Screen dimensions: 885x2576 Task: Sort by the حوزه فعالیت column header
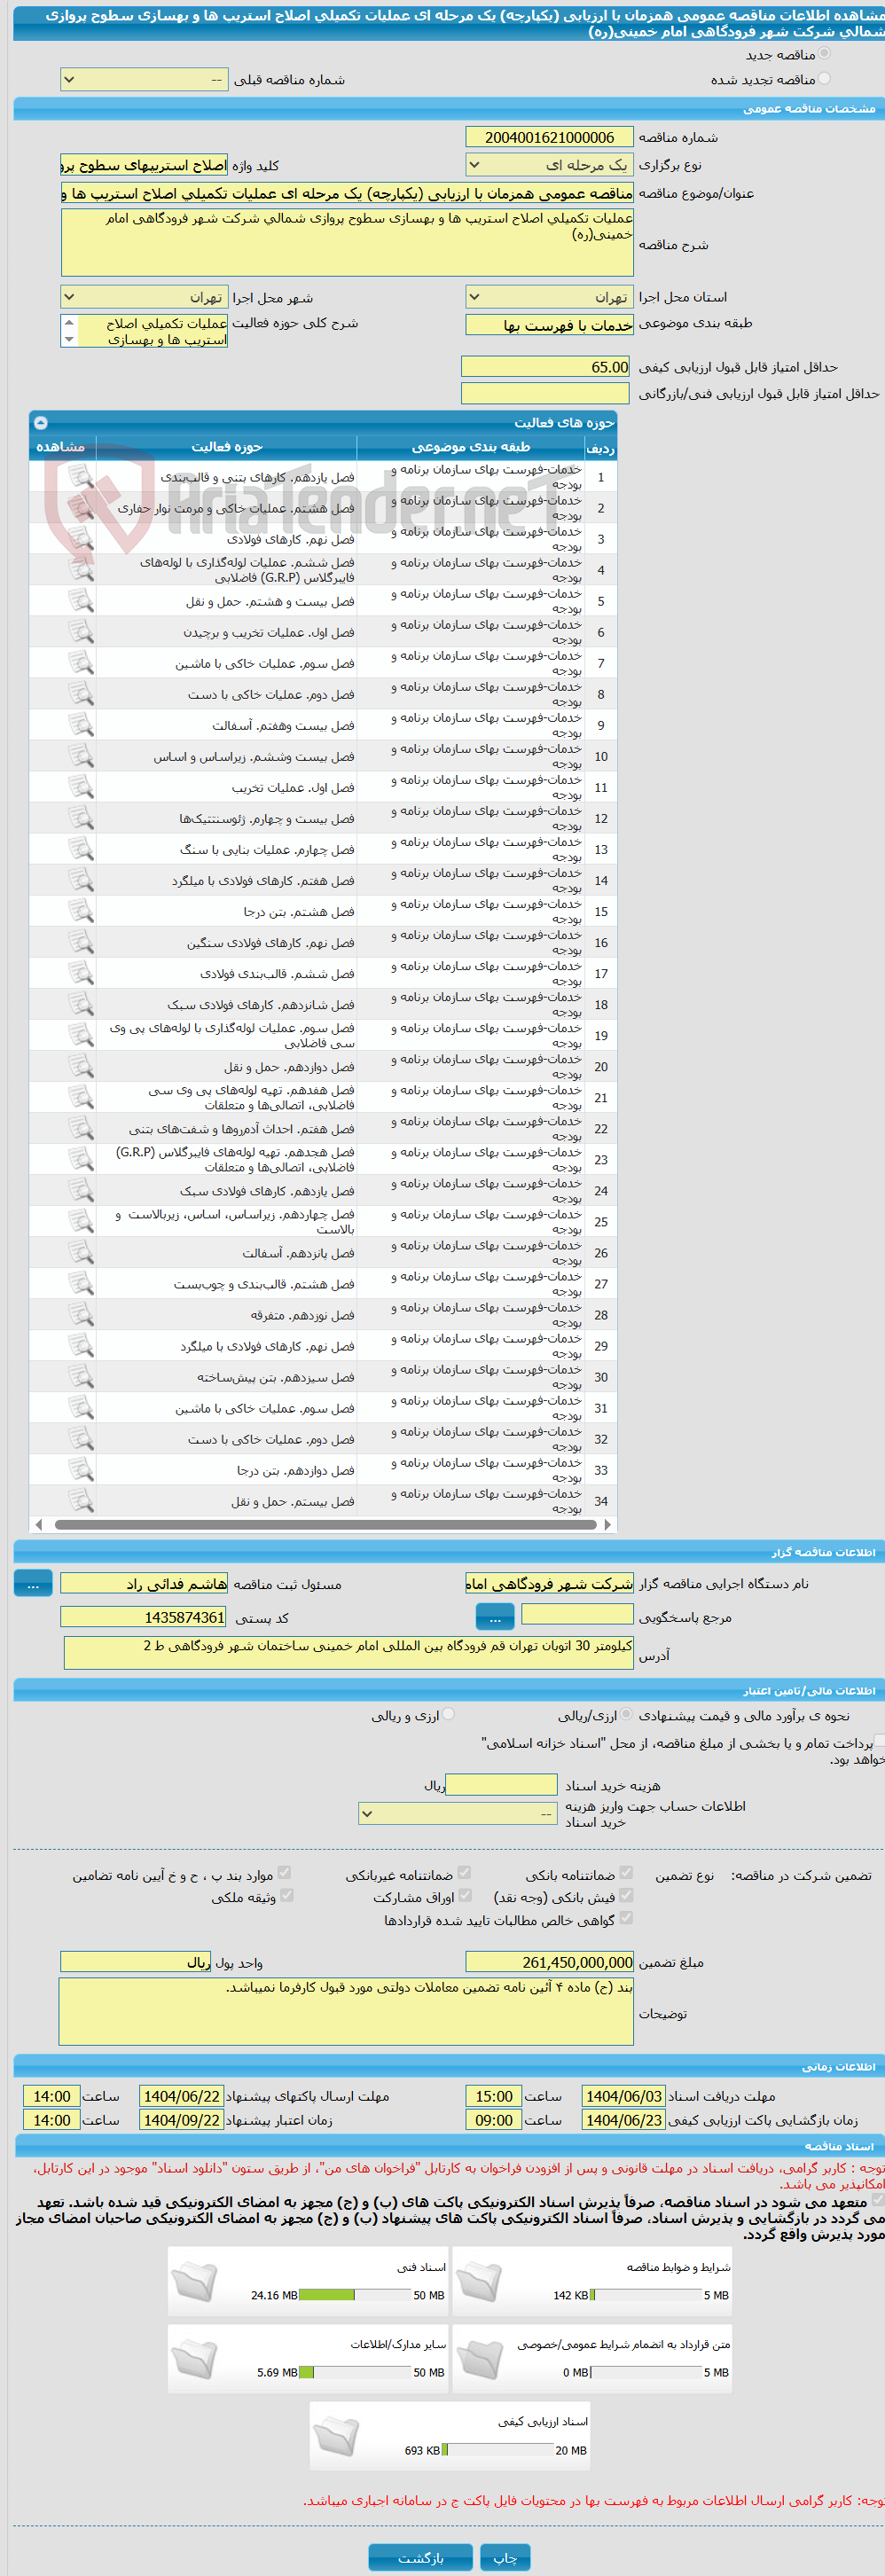(227, 447)
